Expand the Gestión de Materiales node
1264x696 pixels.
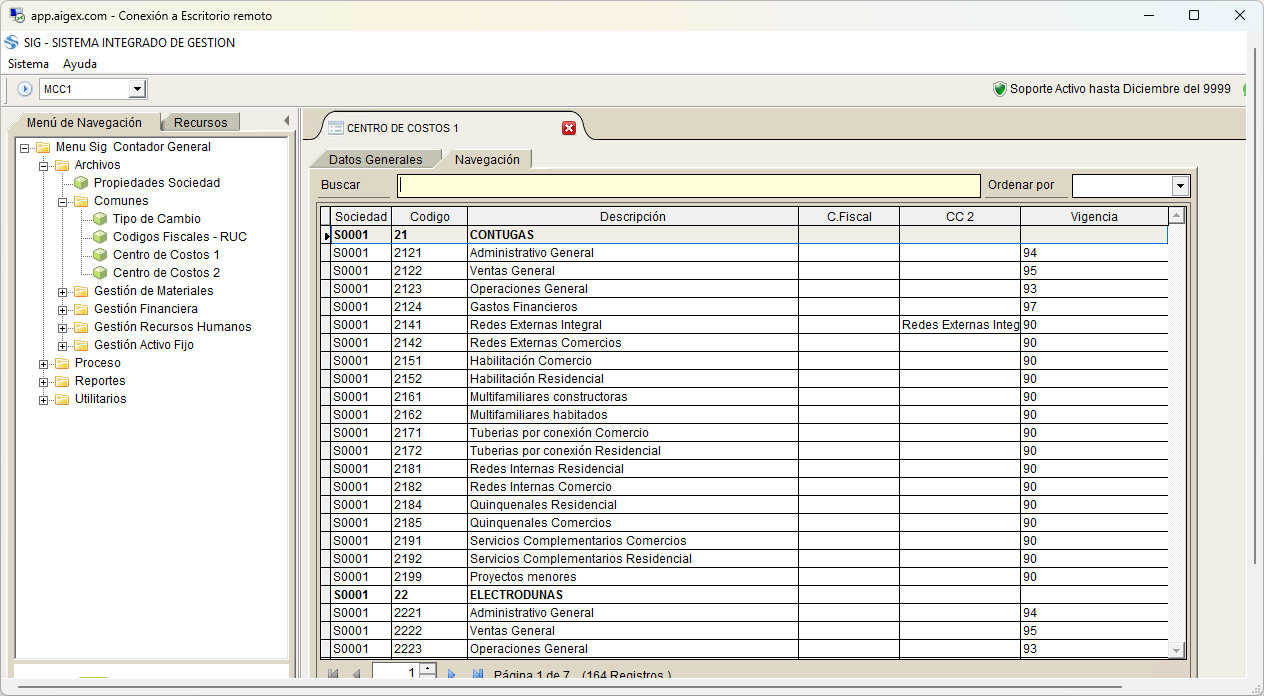coord(62,291)
